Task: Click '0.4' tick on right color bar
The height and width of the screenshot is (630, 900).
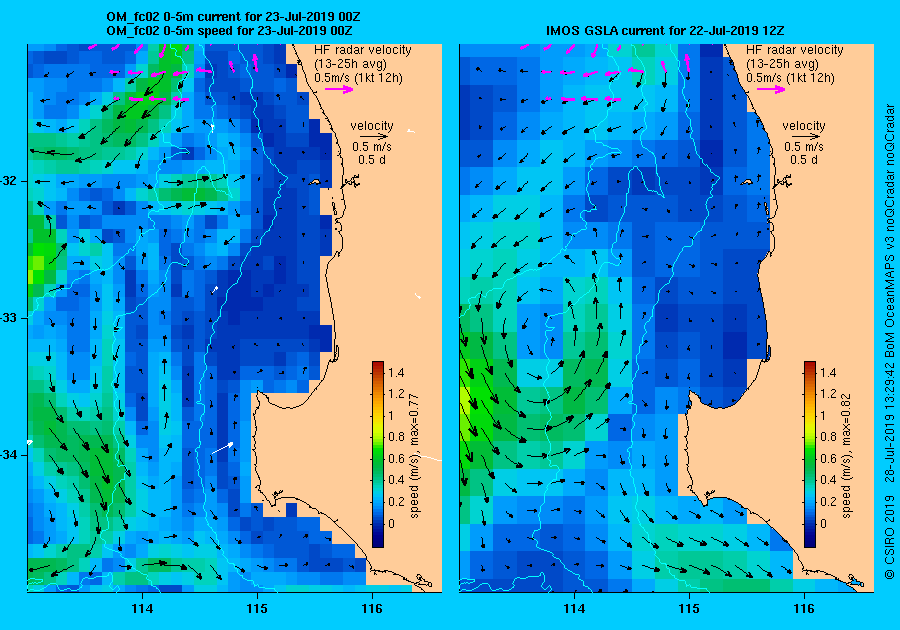Action: click(x=828, y=480)
